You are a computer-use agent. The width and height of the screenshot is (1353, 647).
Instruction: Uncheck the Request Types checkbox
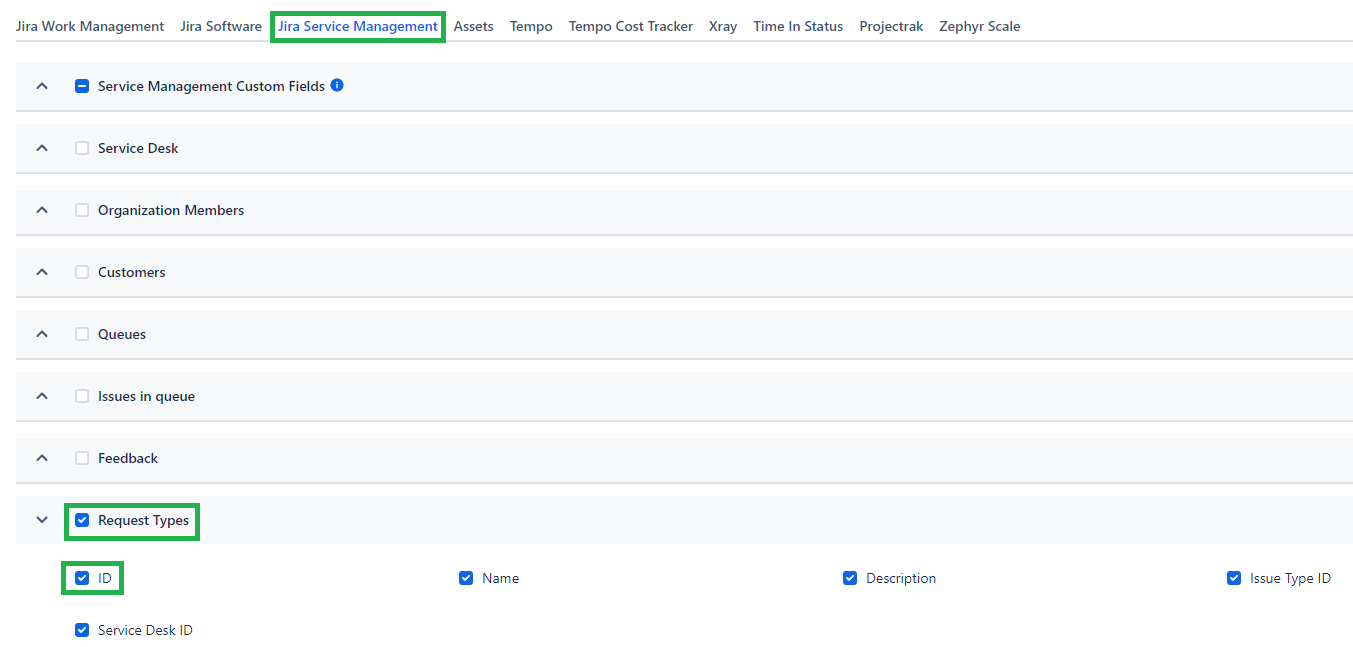(x=82, y=520)
